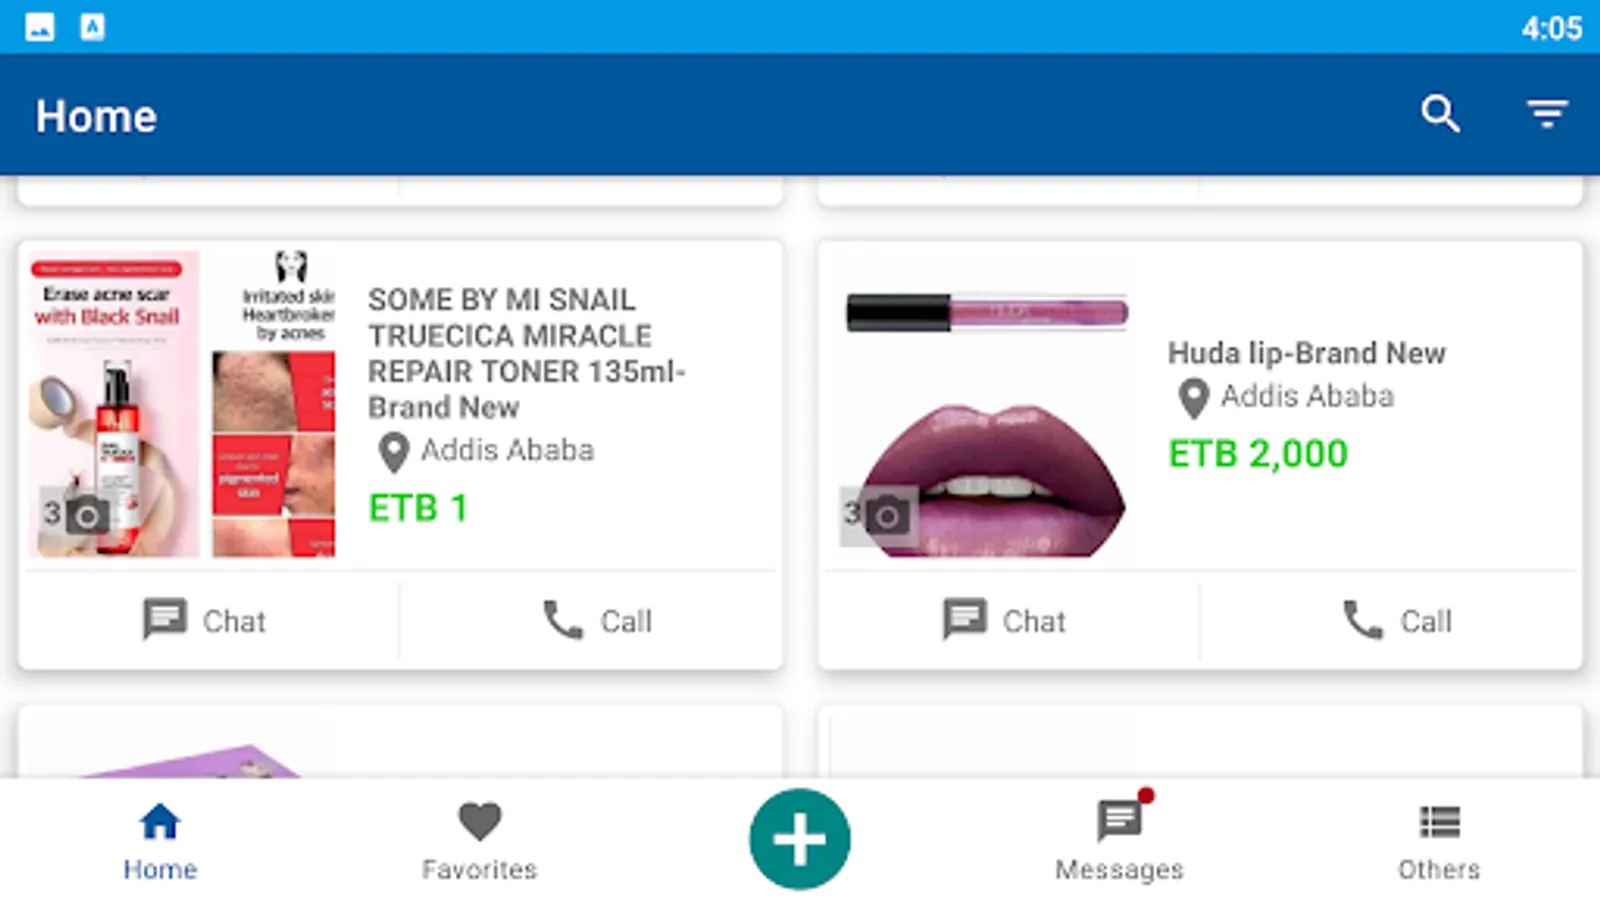The image size is (1600, 900).
Task: View photo count badge on toner image
Action: pyautogui.click(x=75, y=515)
